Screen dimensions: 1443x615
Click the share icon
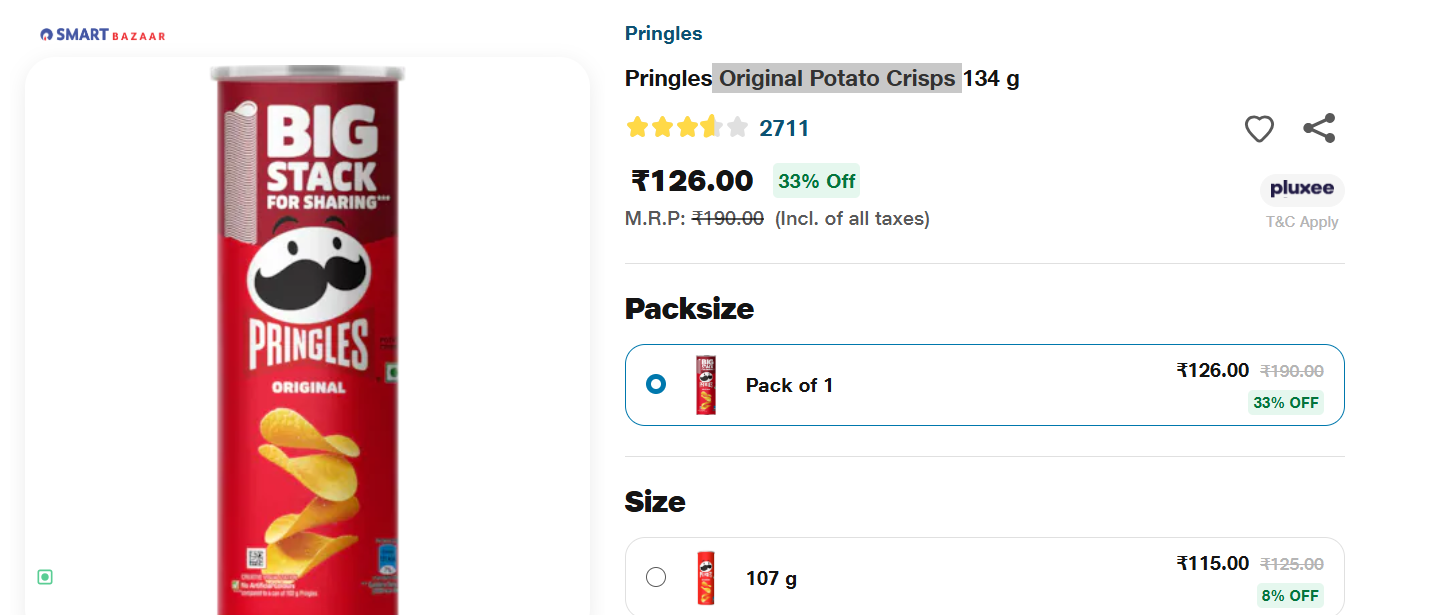1319,128
